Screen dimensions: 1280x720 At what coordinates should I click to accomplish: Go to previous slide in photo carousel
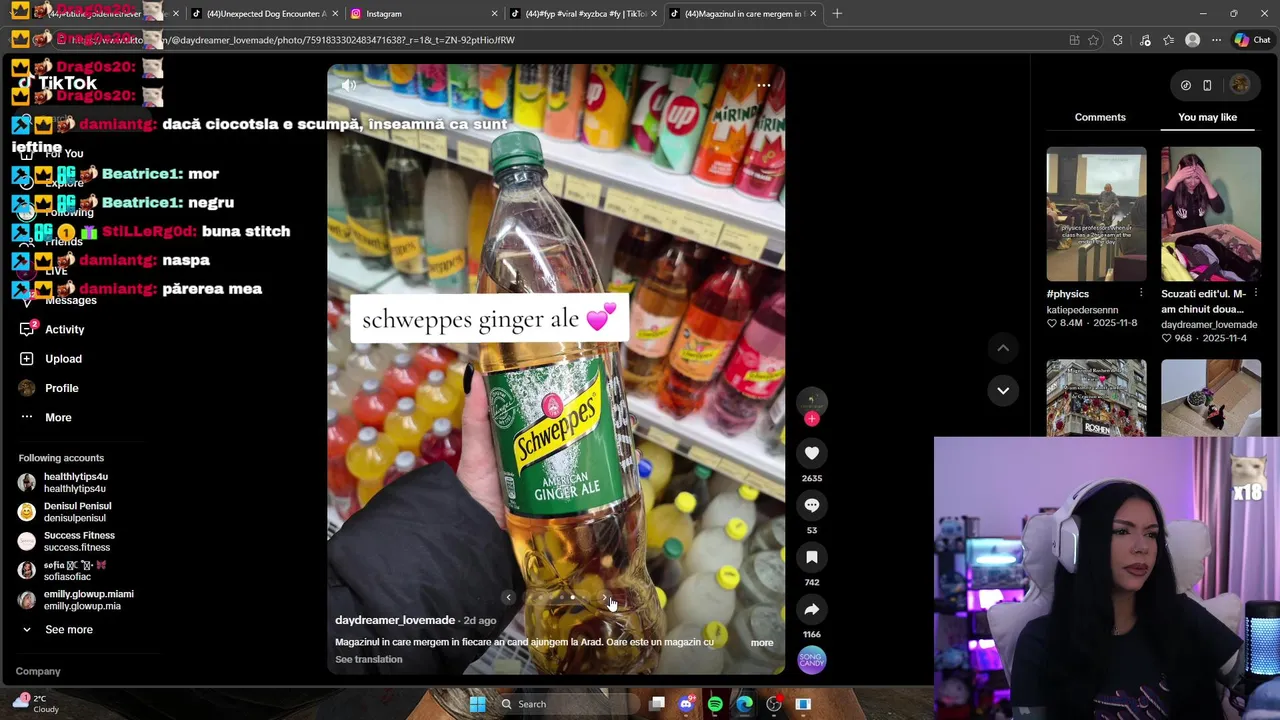508,598
